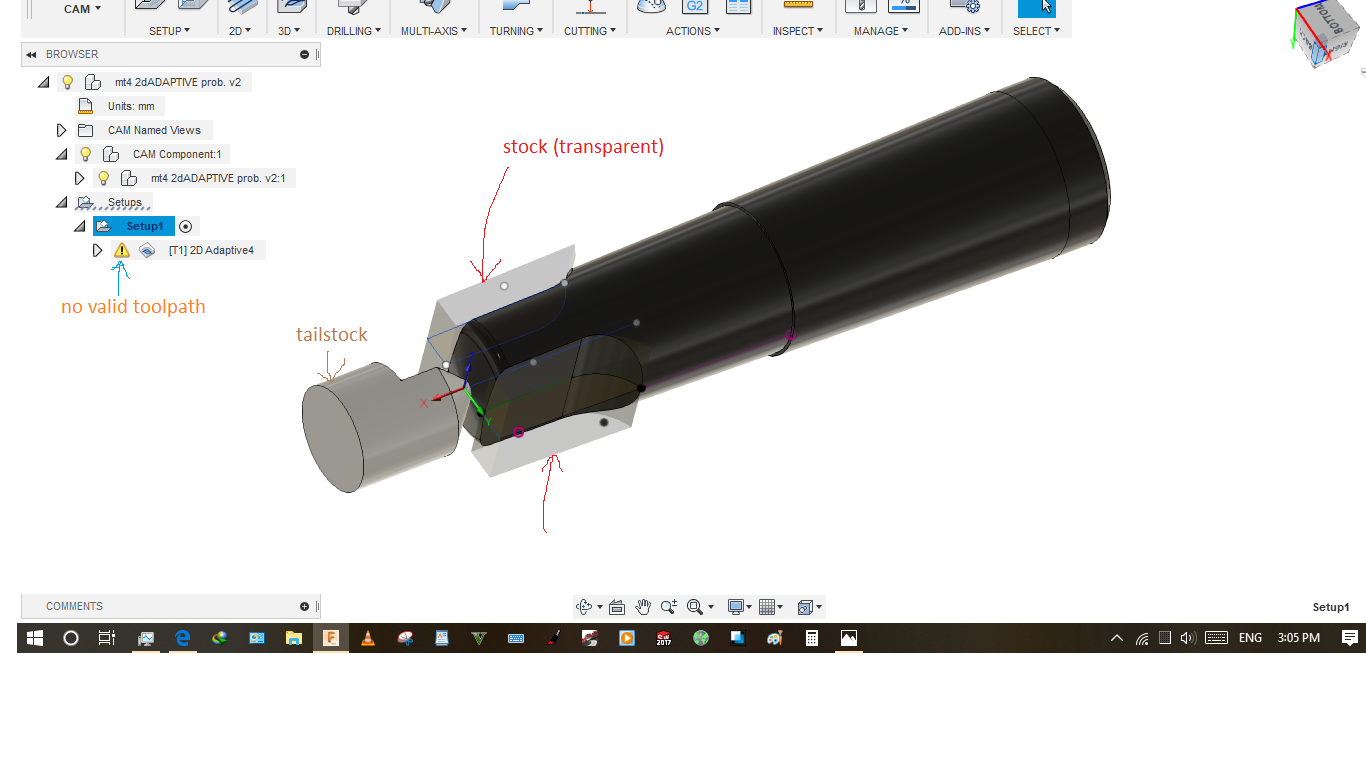Open the TURNING toolbar menu
The image size is (1366, 768).
515,31
